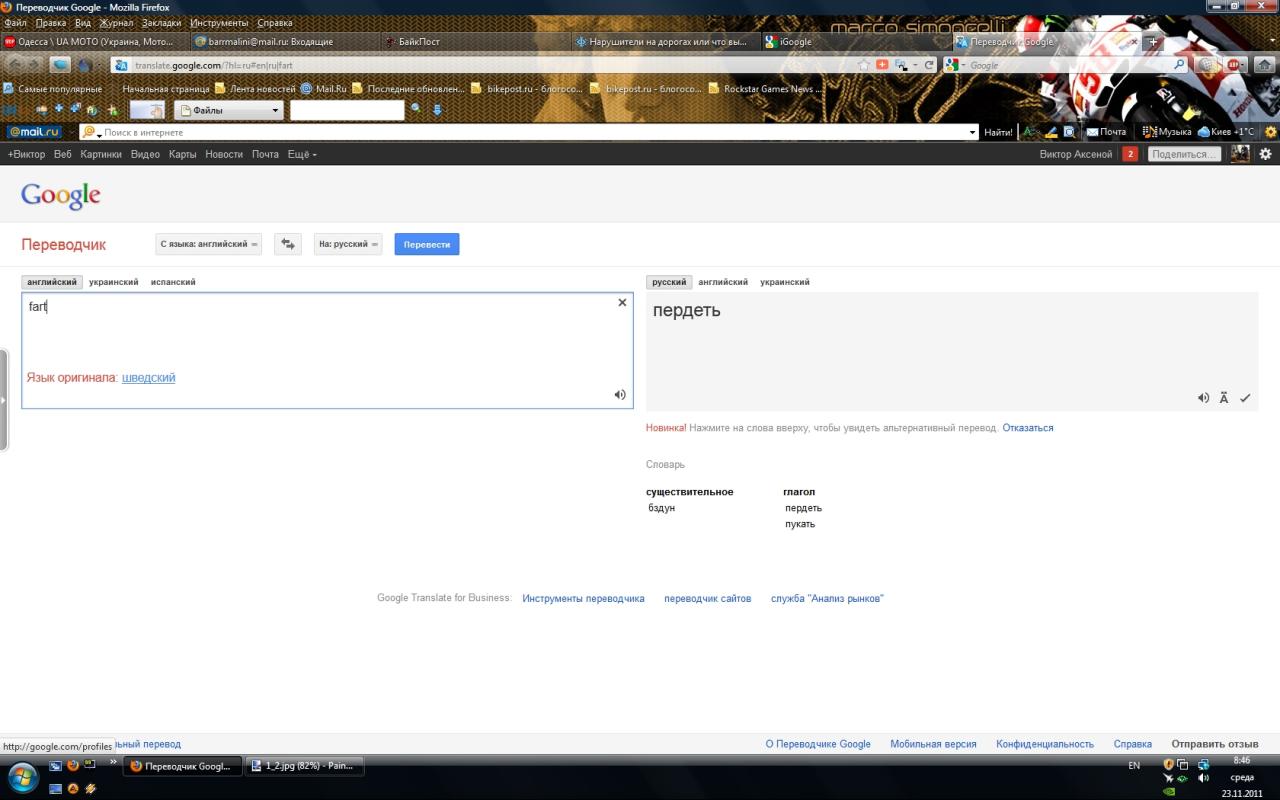This screenshot has width=1280, height=800.
Task: Click the Отправить отзыв link
Action: pyautogui.click(x=1215, y=744)
